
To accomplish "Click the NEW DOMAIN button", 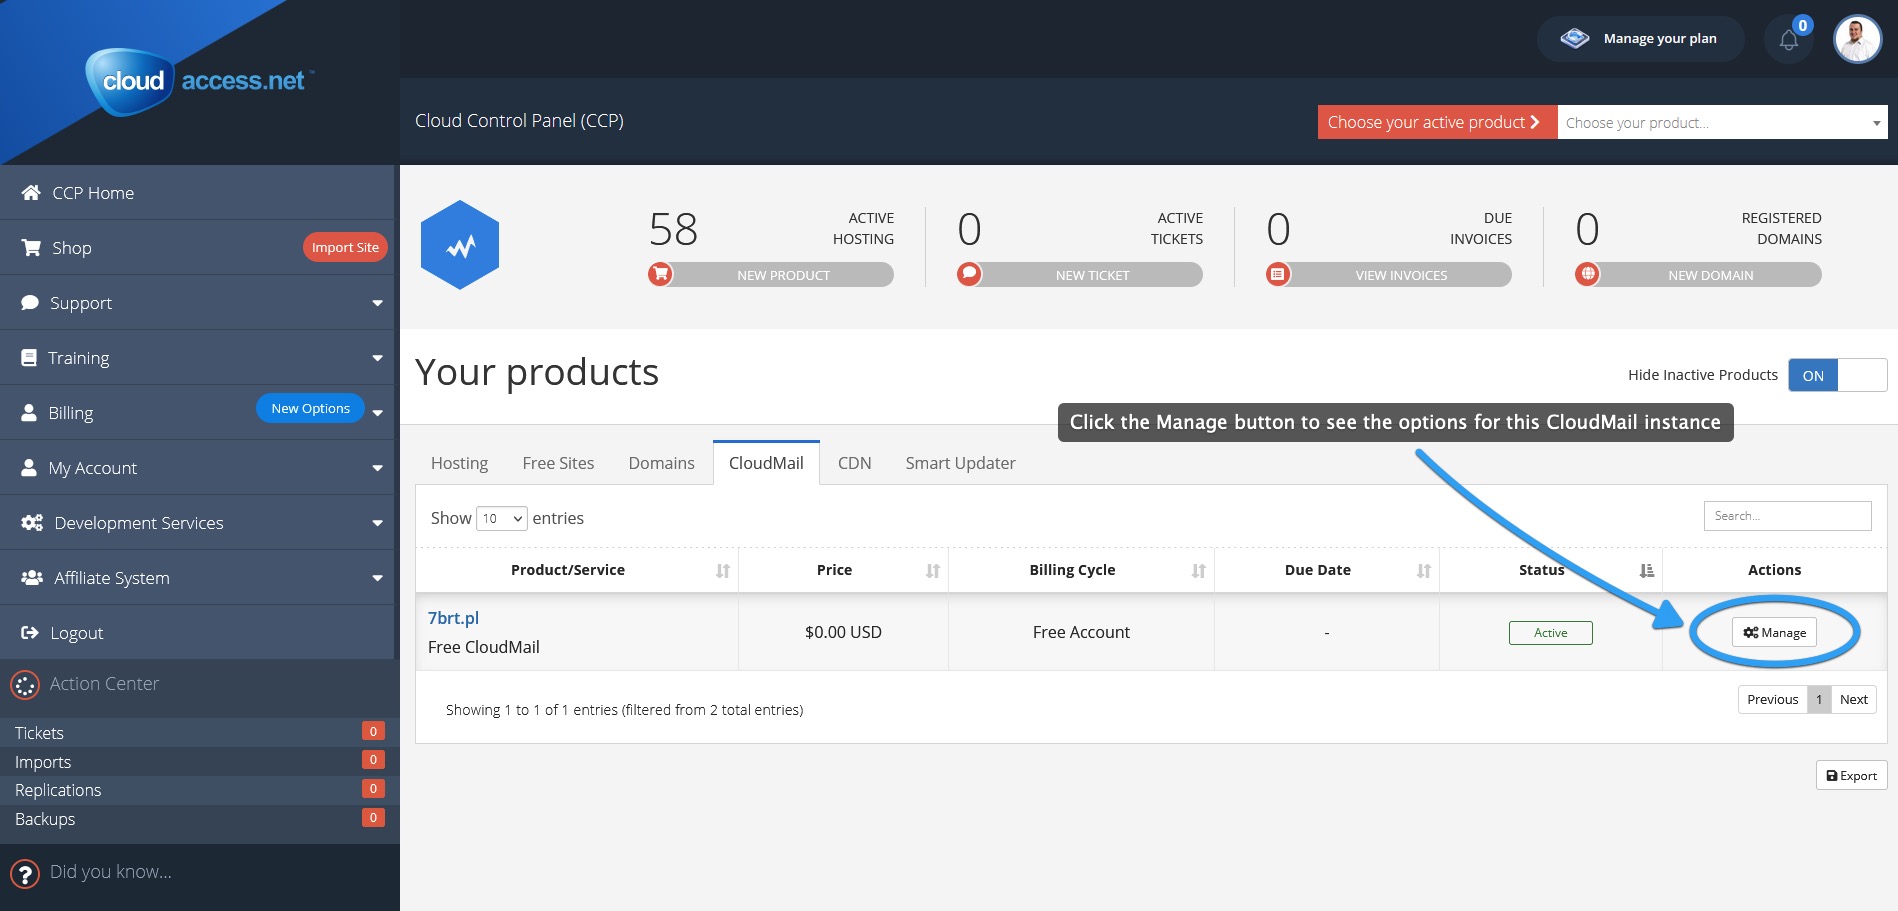I will click(1698, 274).
